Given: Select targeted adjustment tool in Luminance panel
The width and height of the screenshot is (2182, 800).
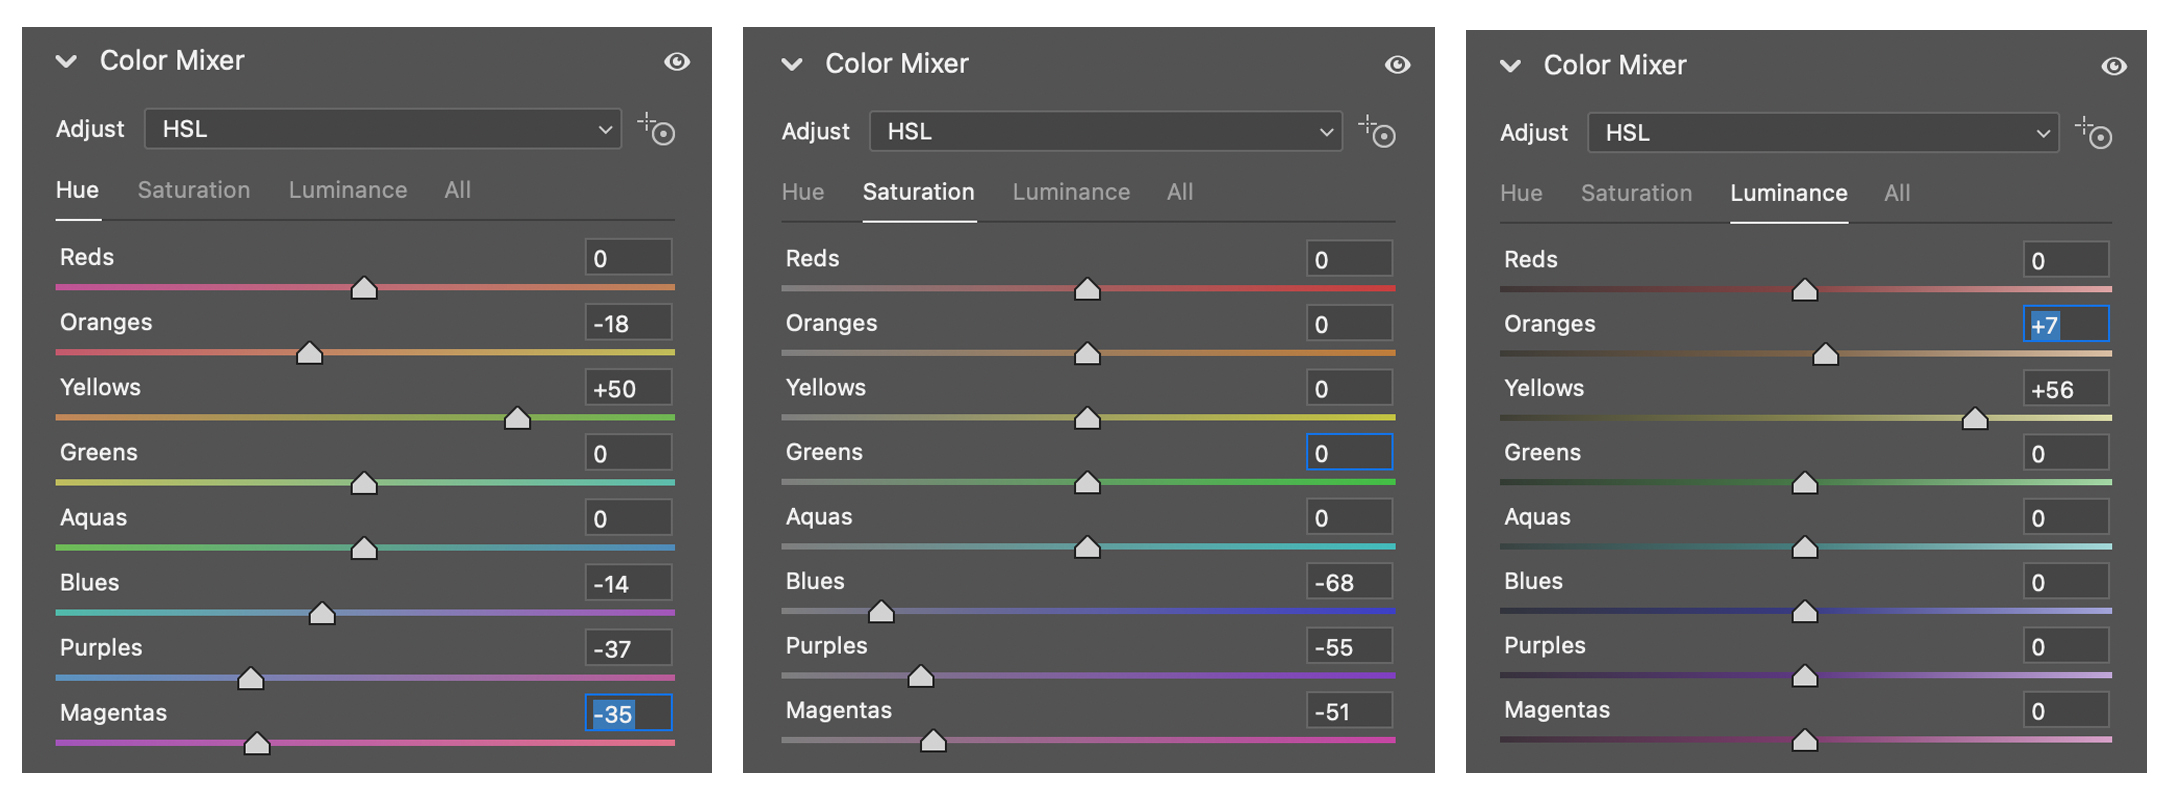Looking at the screenshot, I should click(x=2093, y=133).
